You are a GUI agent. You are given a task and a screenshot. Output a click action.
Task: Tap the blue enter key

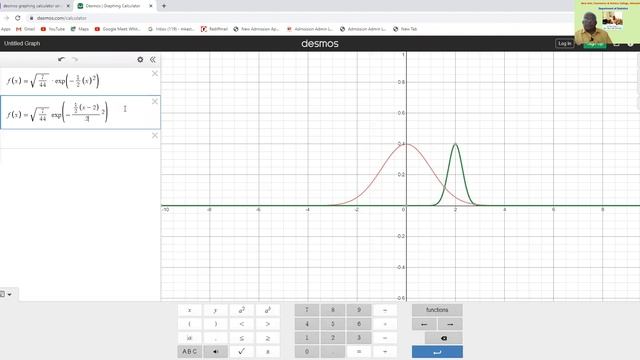tap(437, 352)
